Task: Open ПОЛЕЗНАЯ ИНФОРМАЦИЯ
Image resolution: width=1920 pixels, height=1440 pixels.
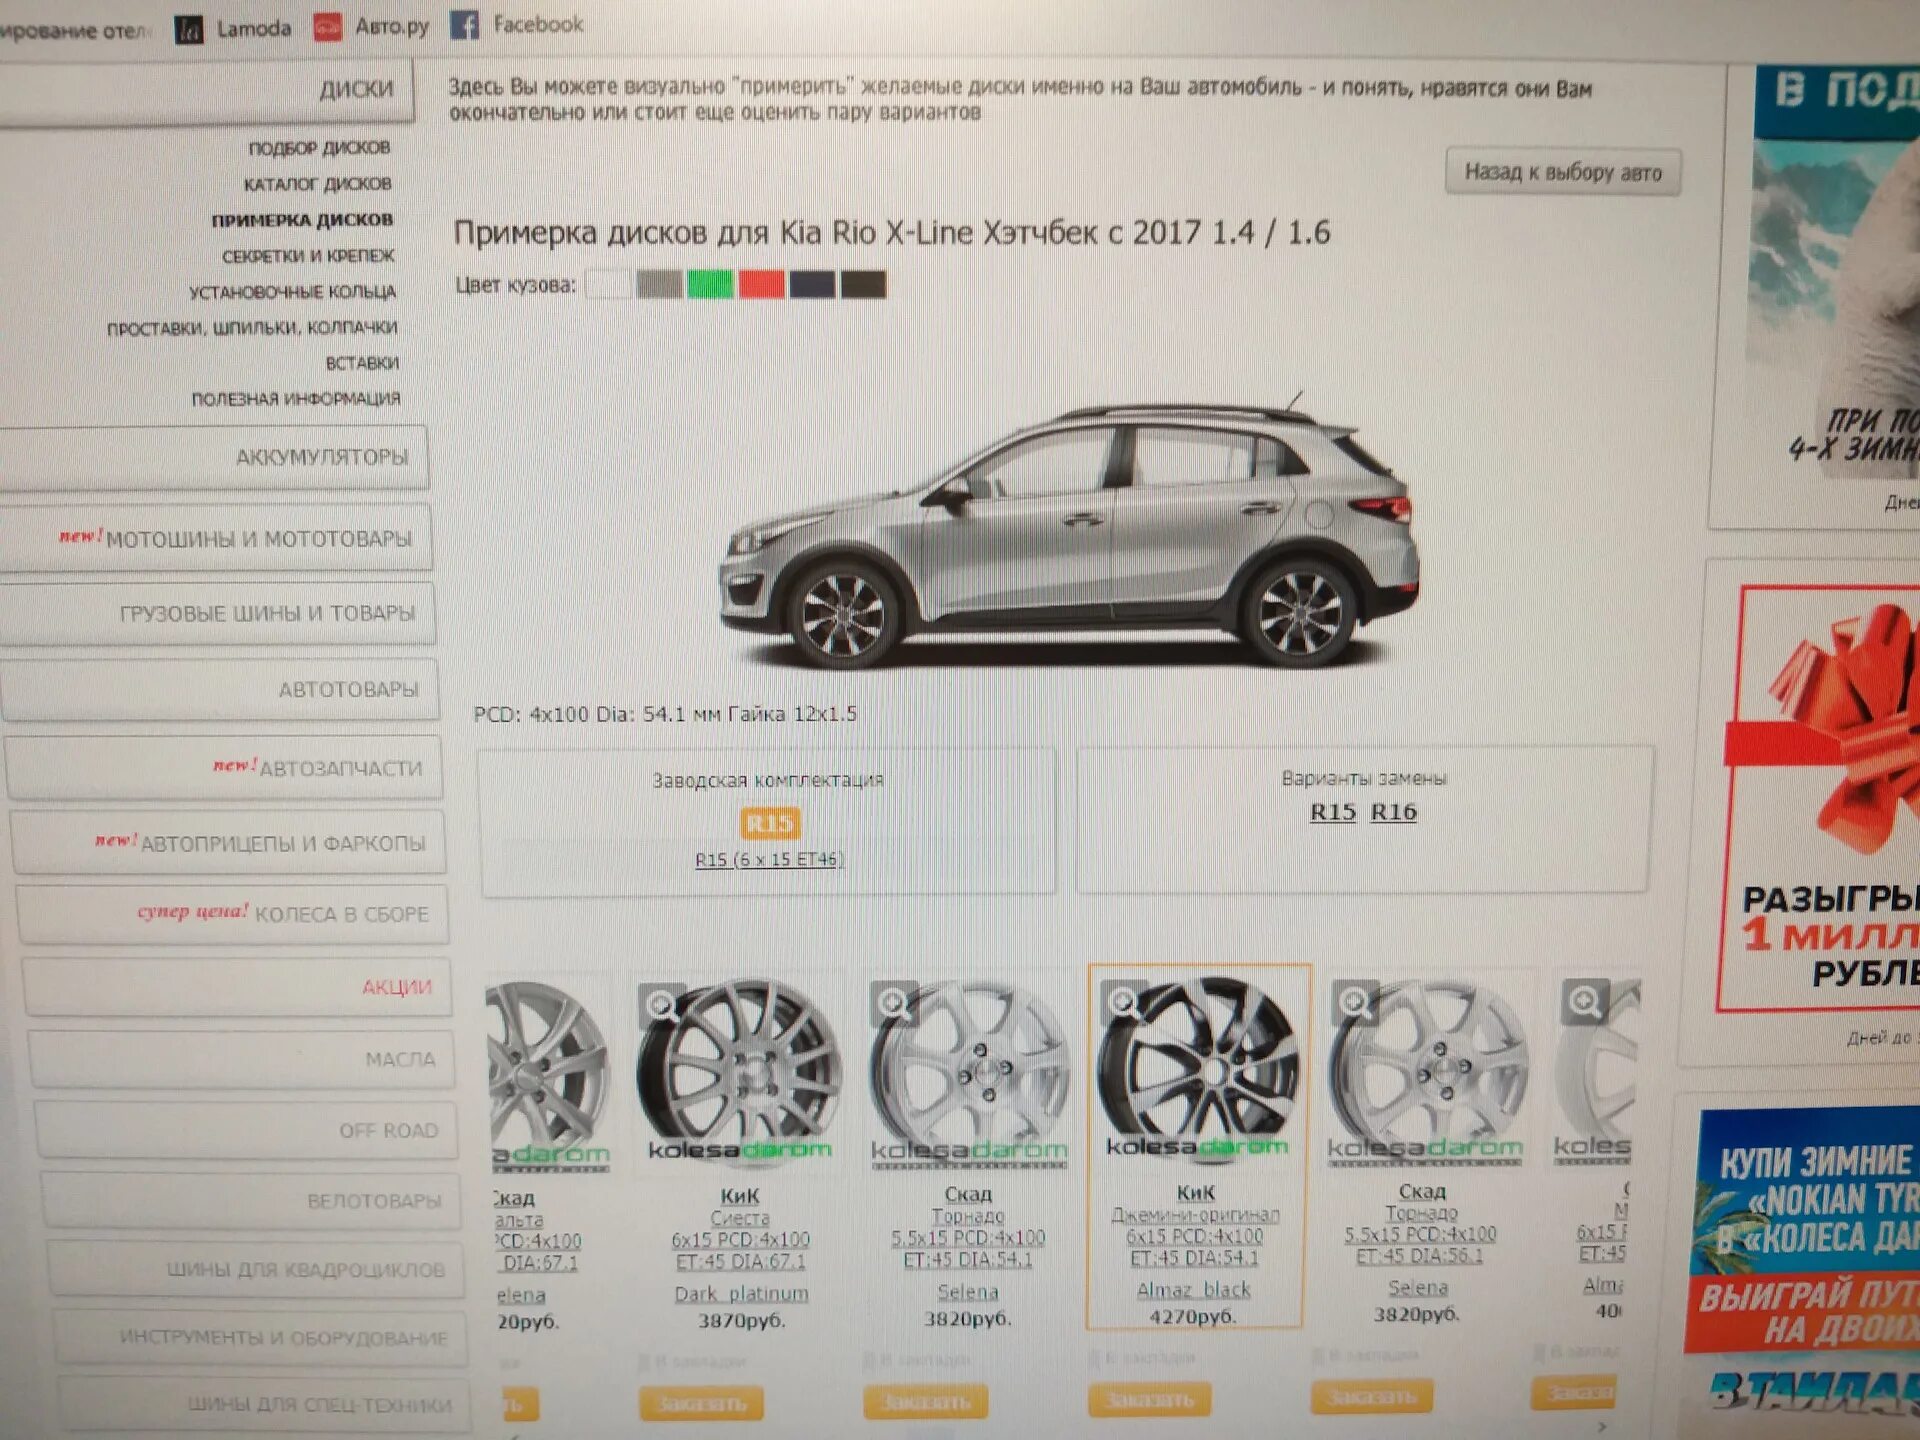Action: (x=296, y=399)
